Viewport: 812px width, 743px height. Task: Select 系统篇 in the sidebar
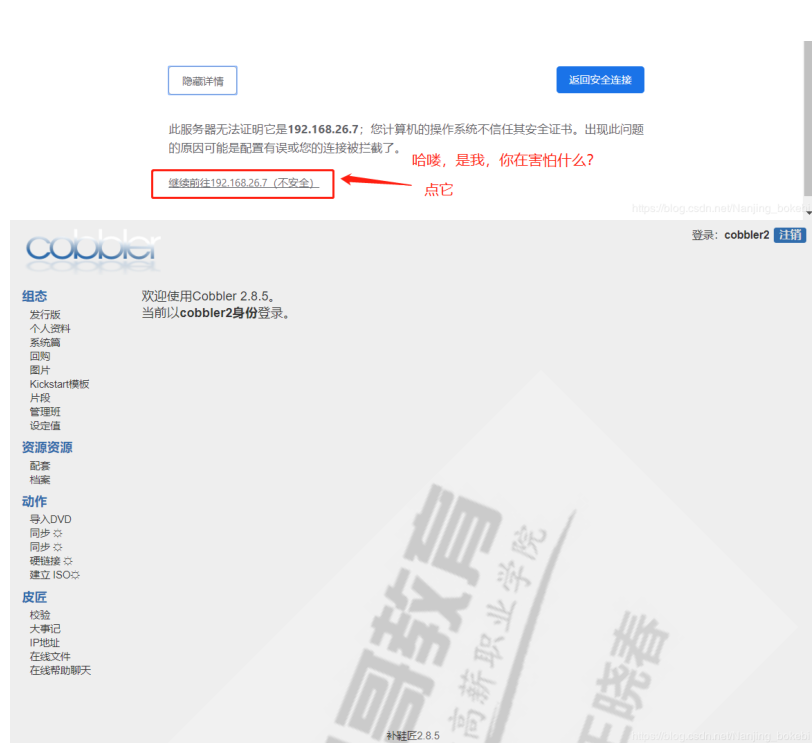[x=45, y=343]
